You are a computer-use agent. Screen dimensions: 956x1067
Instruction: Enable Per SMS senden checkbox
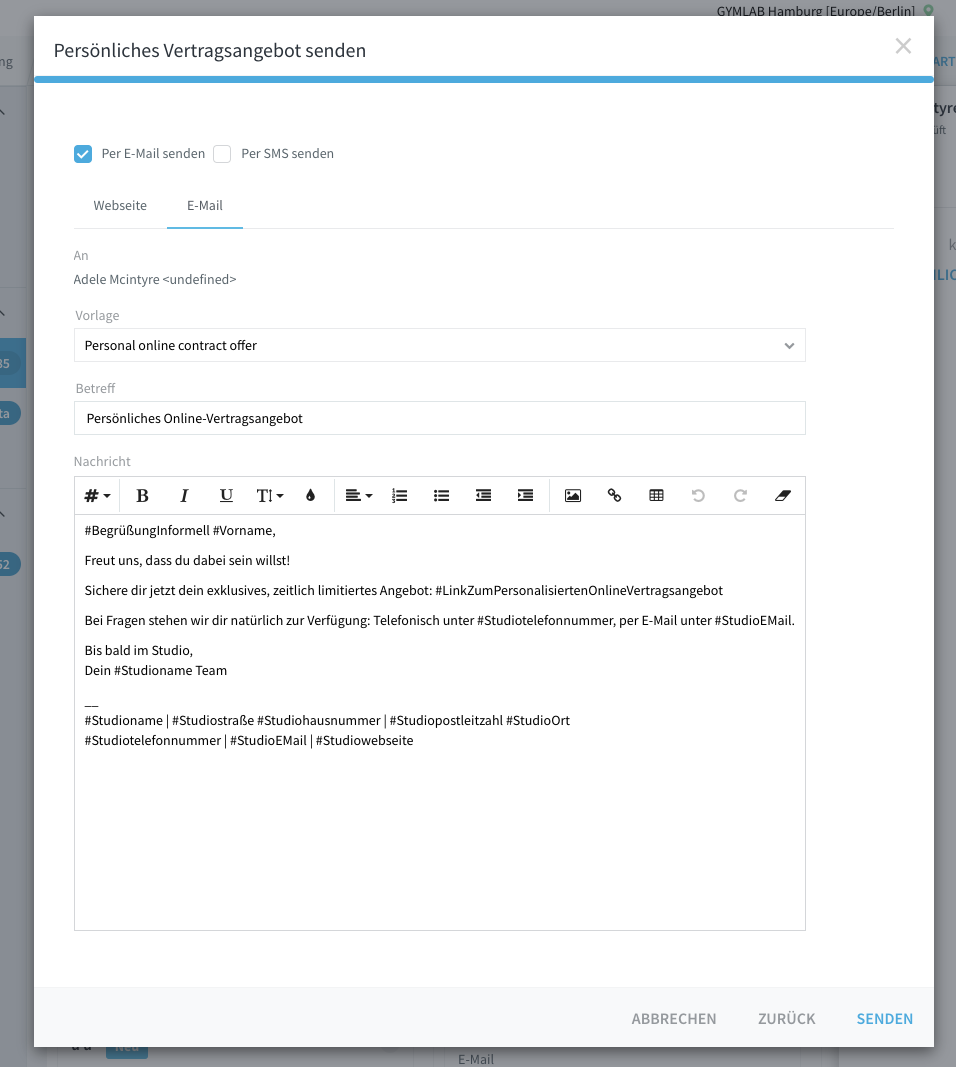click(x=222, y=154)
